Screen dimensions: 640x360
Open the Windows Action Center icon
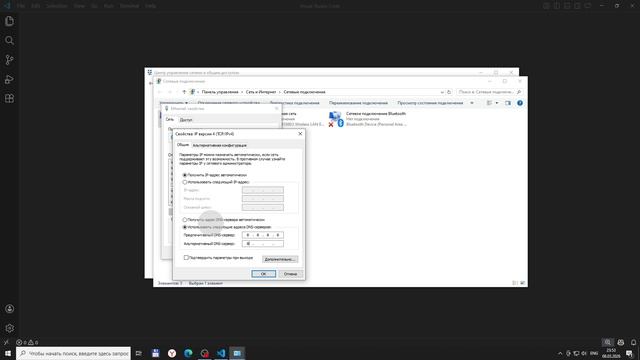click(x=629, y=353)
